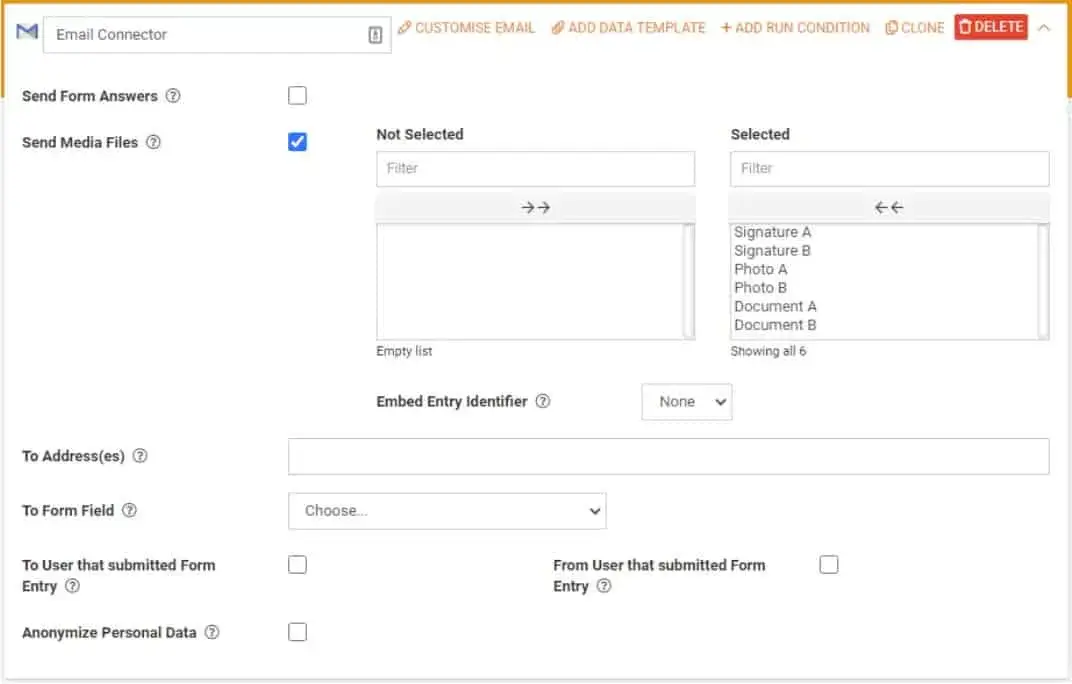The image size is (1072, 684).
Task: Select Photo A in Selected list
Action: tap(761, 269)
